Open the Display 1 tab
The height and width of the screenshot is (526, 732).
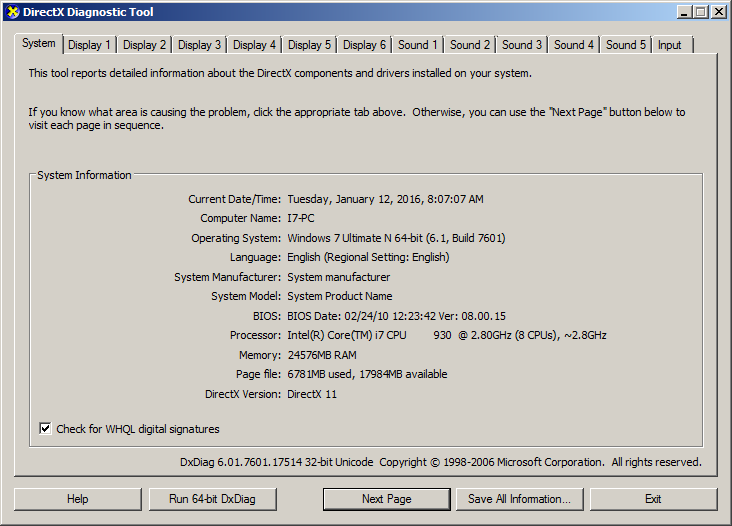[89, 45]
